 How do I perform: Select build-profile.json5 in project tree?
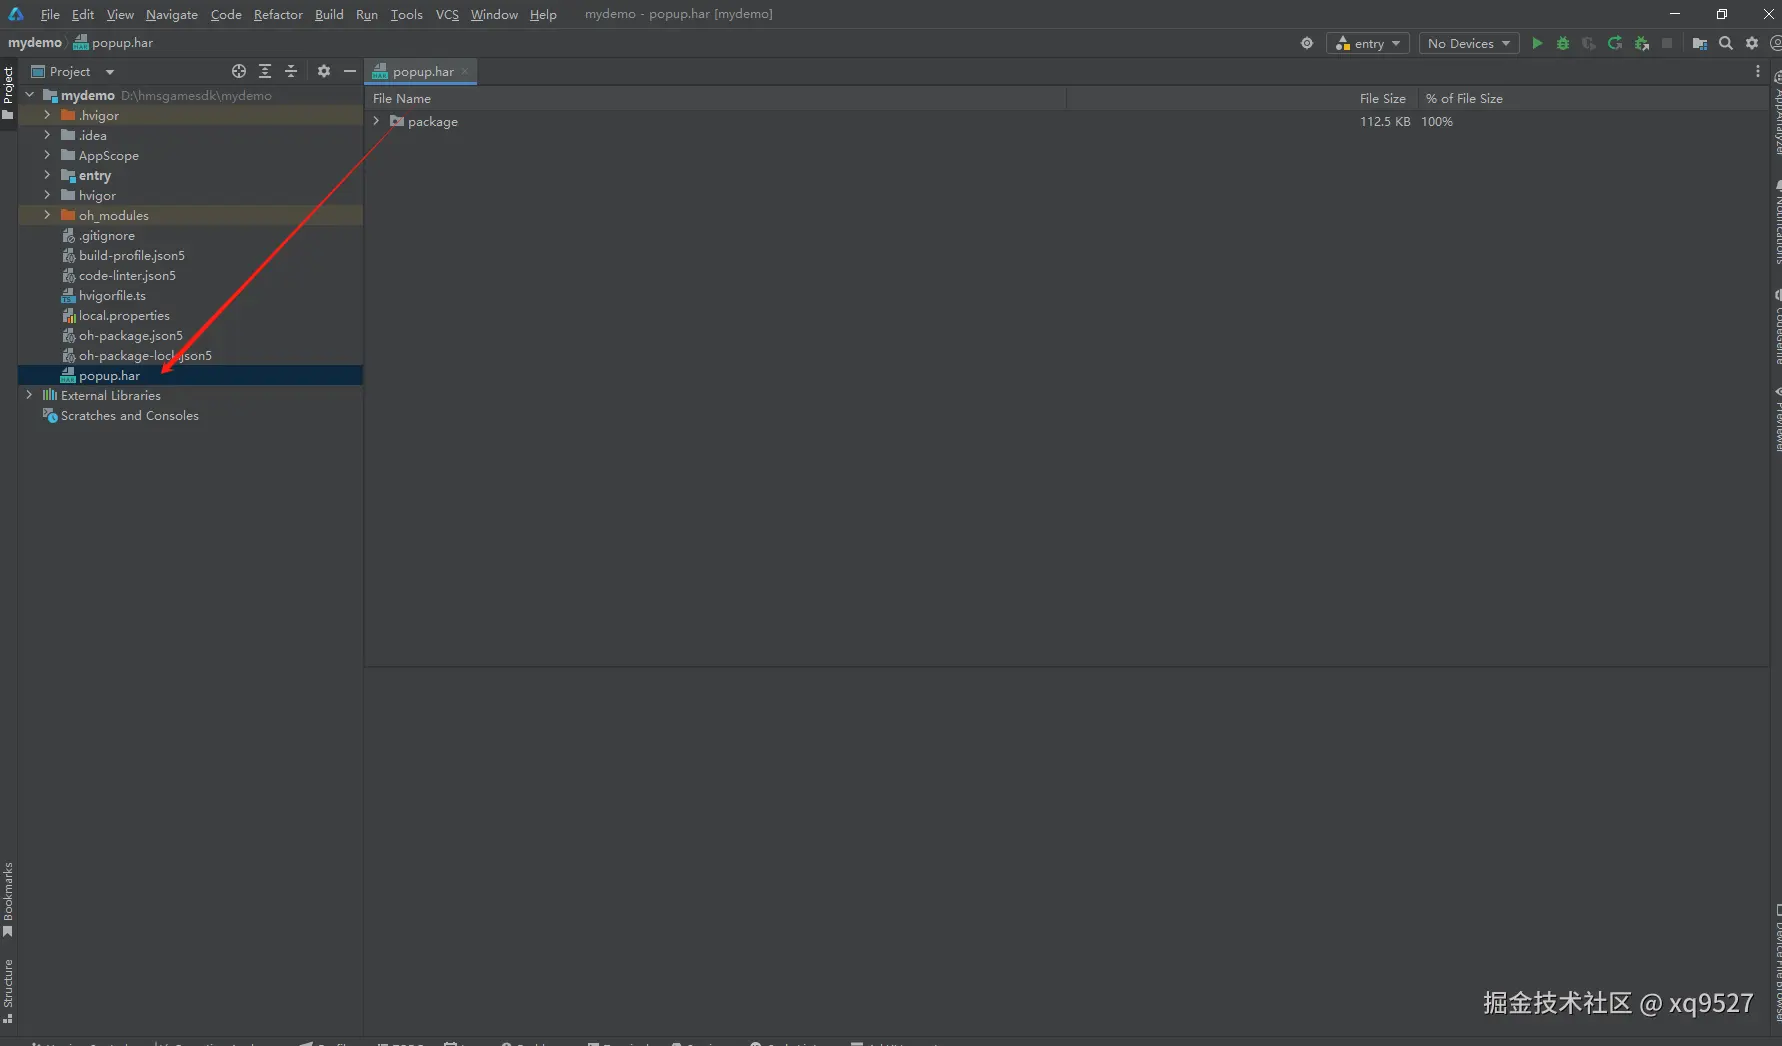coord(131,255)
